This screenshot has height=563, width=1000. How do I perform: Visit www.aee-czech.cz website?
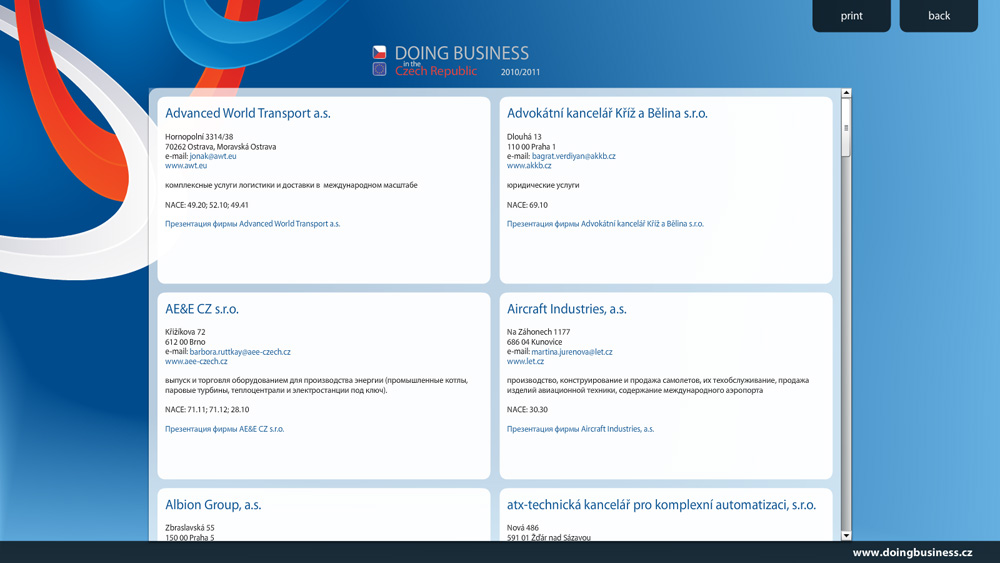tap(196, 362)
